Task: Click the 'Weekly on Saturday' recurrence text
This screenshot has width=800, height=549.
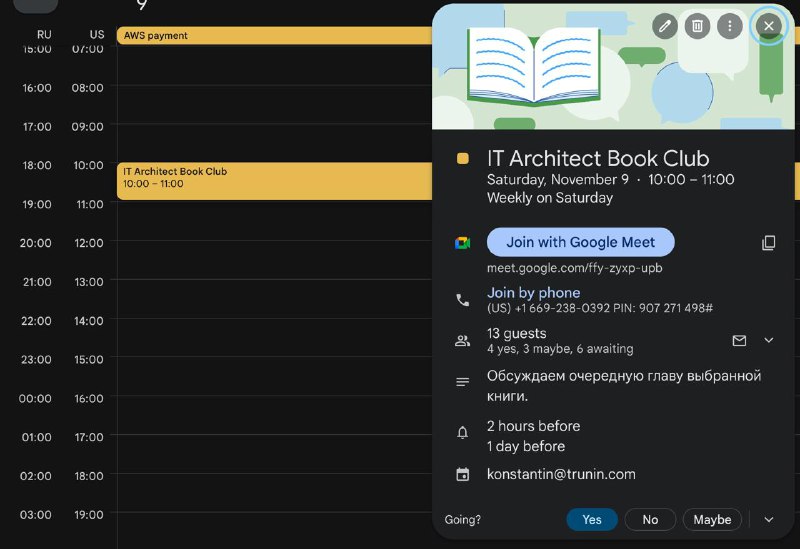Action: (550, 198)
